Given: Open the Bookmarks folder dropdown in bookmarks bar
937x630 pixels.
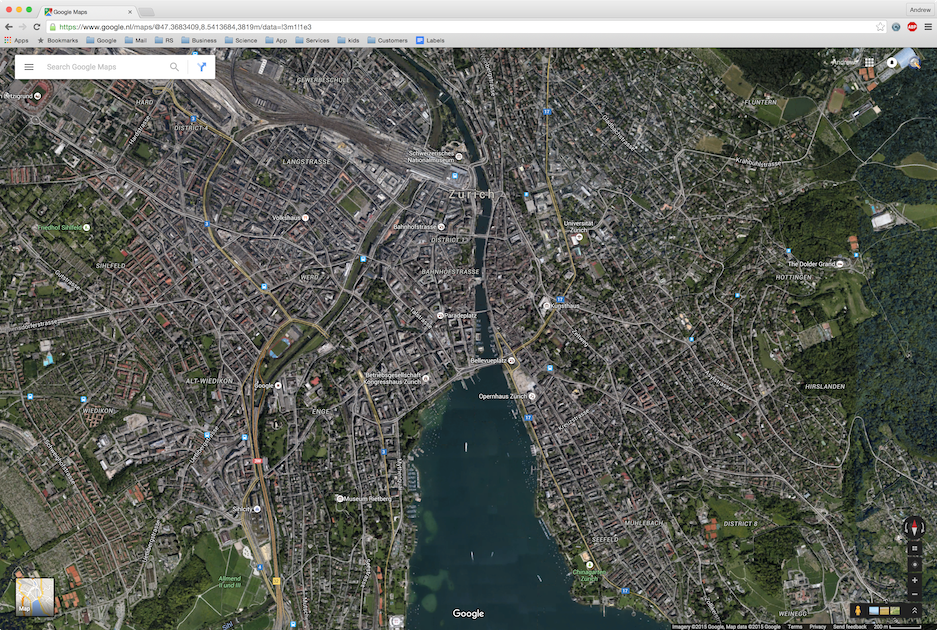Looking at the screenshot, I should point(60,40).
